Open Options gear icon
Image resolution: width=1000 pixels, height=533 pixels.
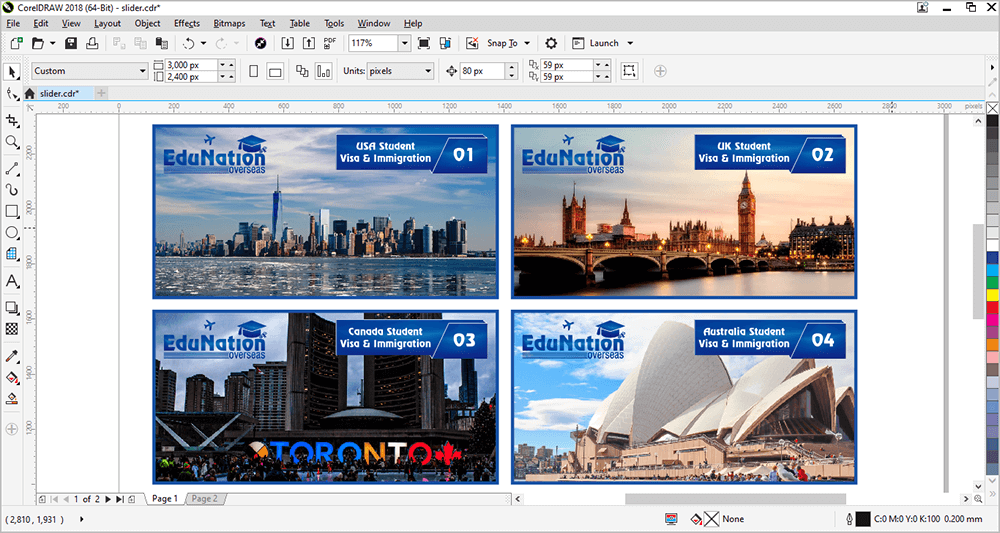click(551, 43)
